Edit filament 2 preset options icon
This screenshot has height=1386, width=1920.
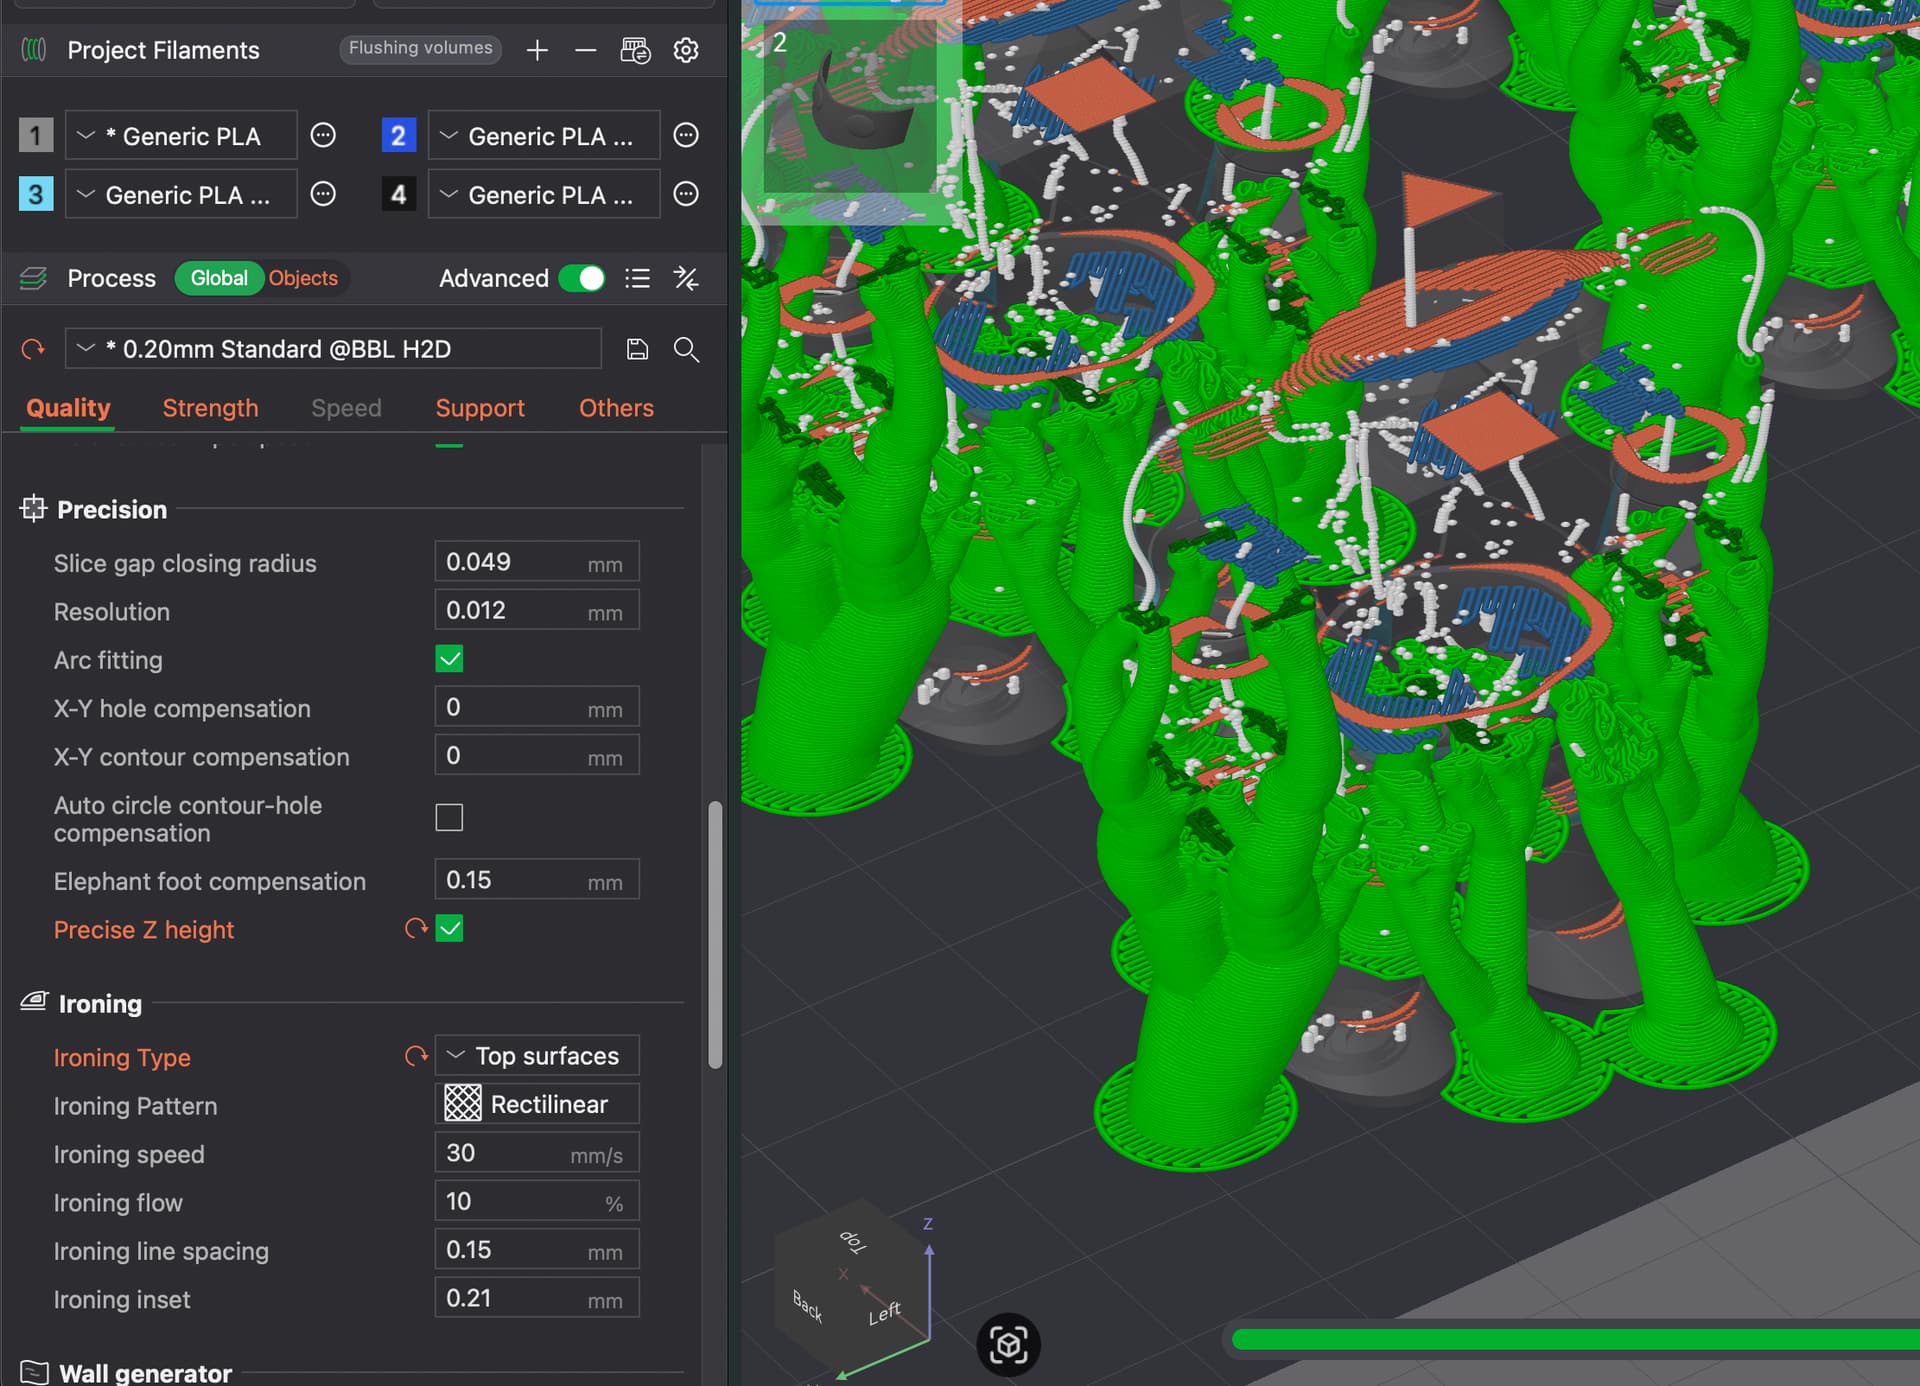[x=686, y=135]
